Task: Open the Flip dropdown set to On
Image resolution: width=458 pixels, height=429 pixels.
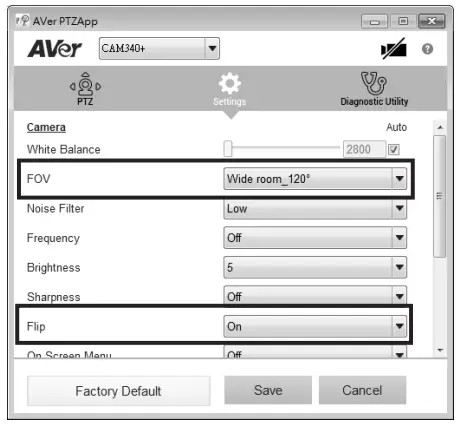Action: tap(315, 326)
